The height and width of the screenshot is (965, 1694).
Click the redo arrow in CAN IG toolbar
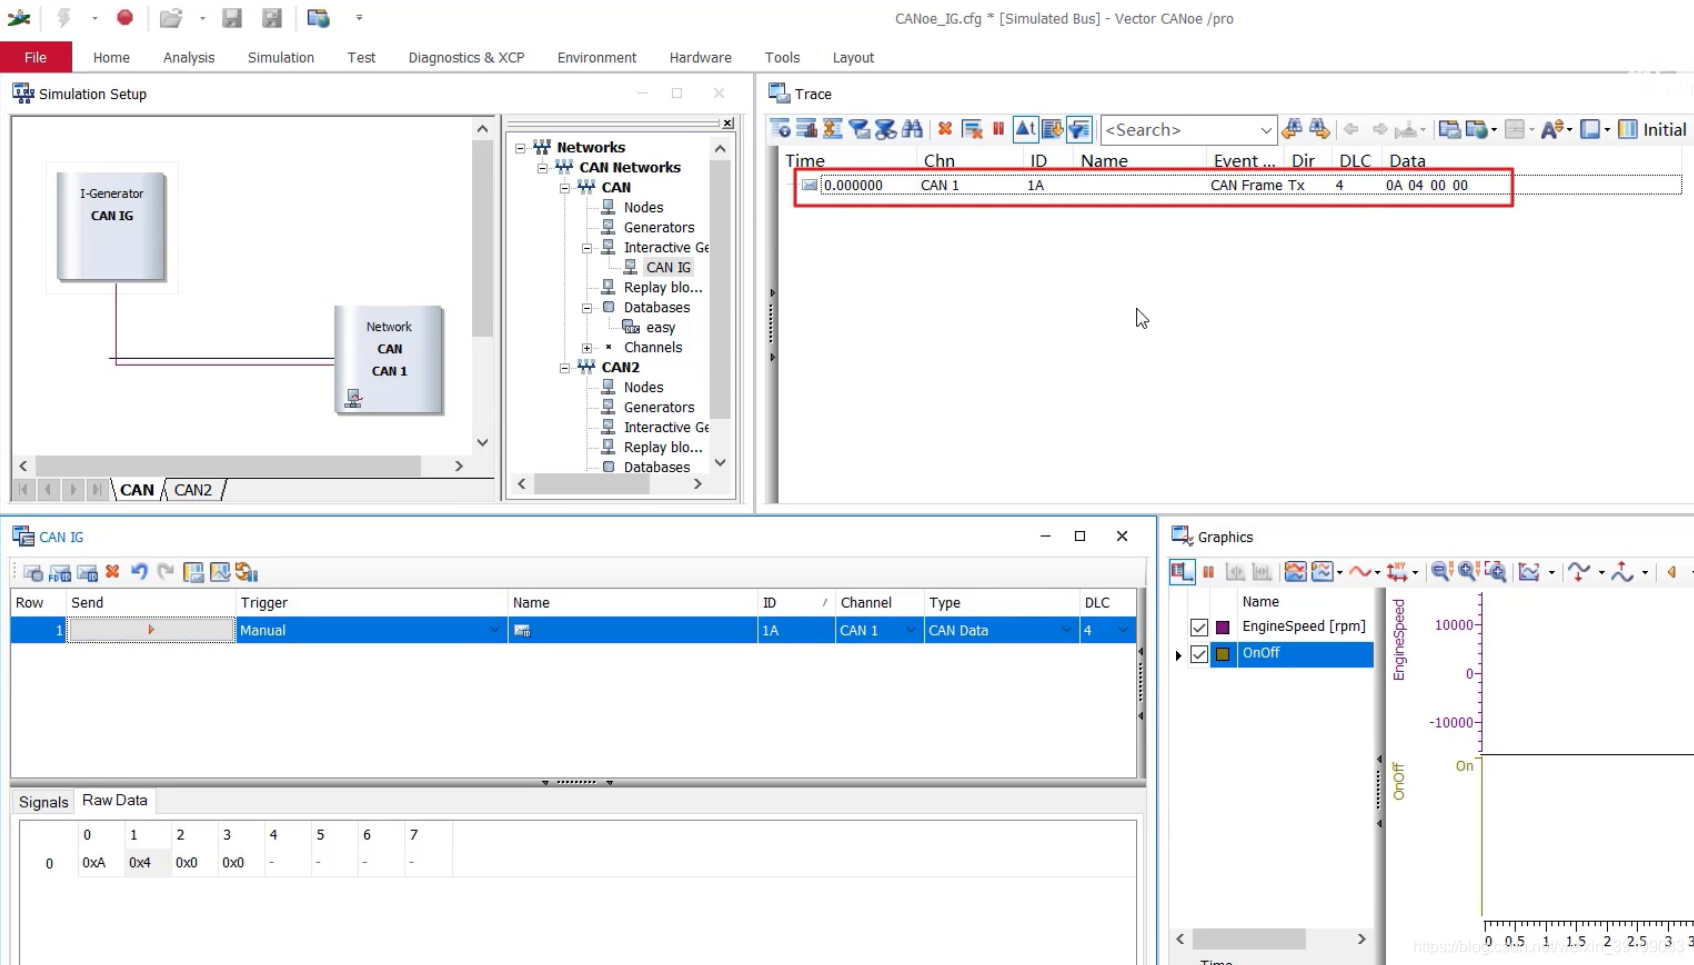(166, 572)
